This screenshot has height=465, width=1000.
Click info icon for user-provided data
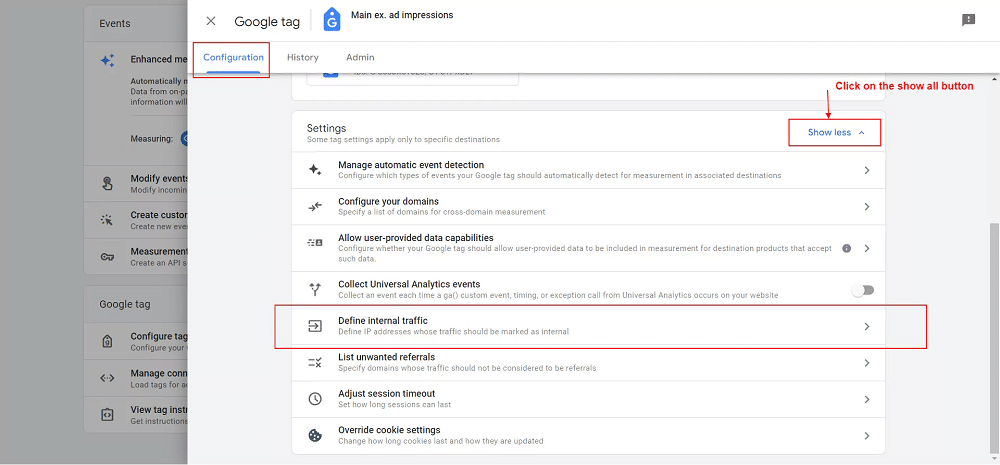(846, 248)
